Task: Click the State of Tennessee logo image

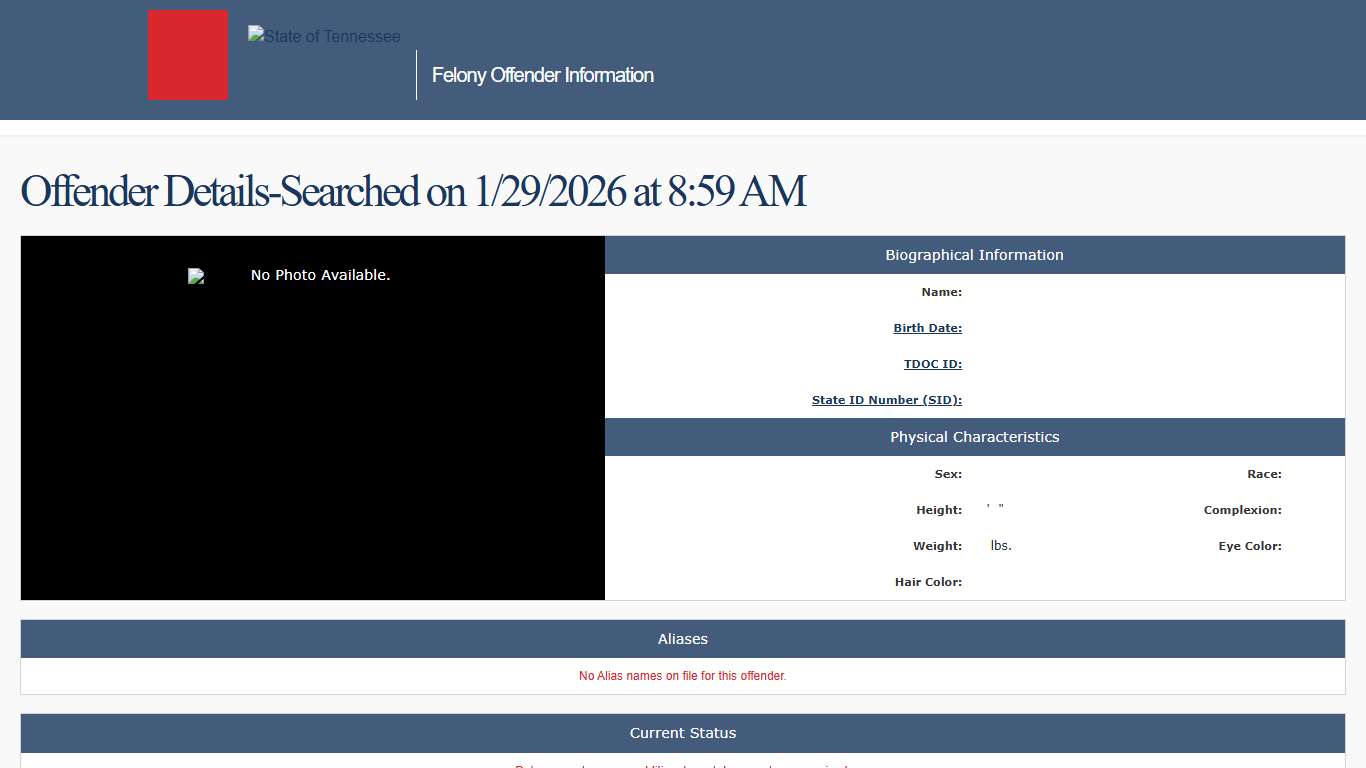Action: pos(324,37)
